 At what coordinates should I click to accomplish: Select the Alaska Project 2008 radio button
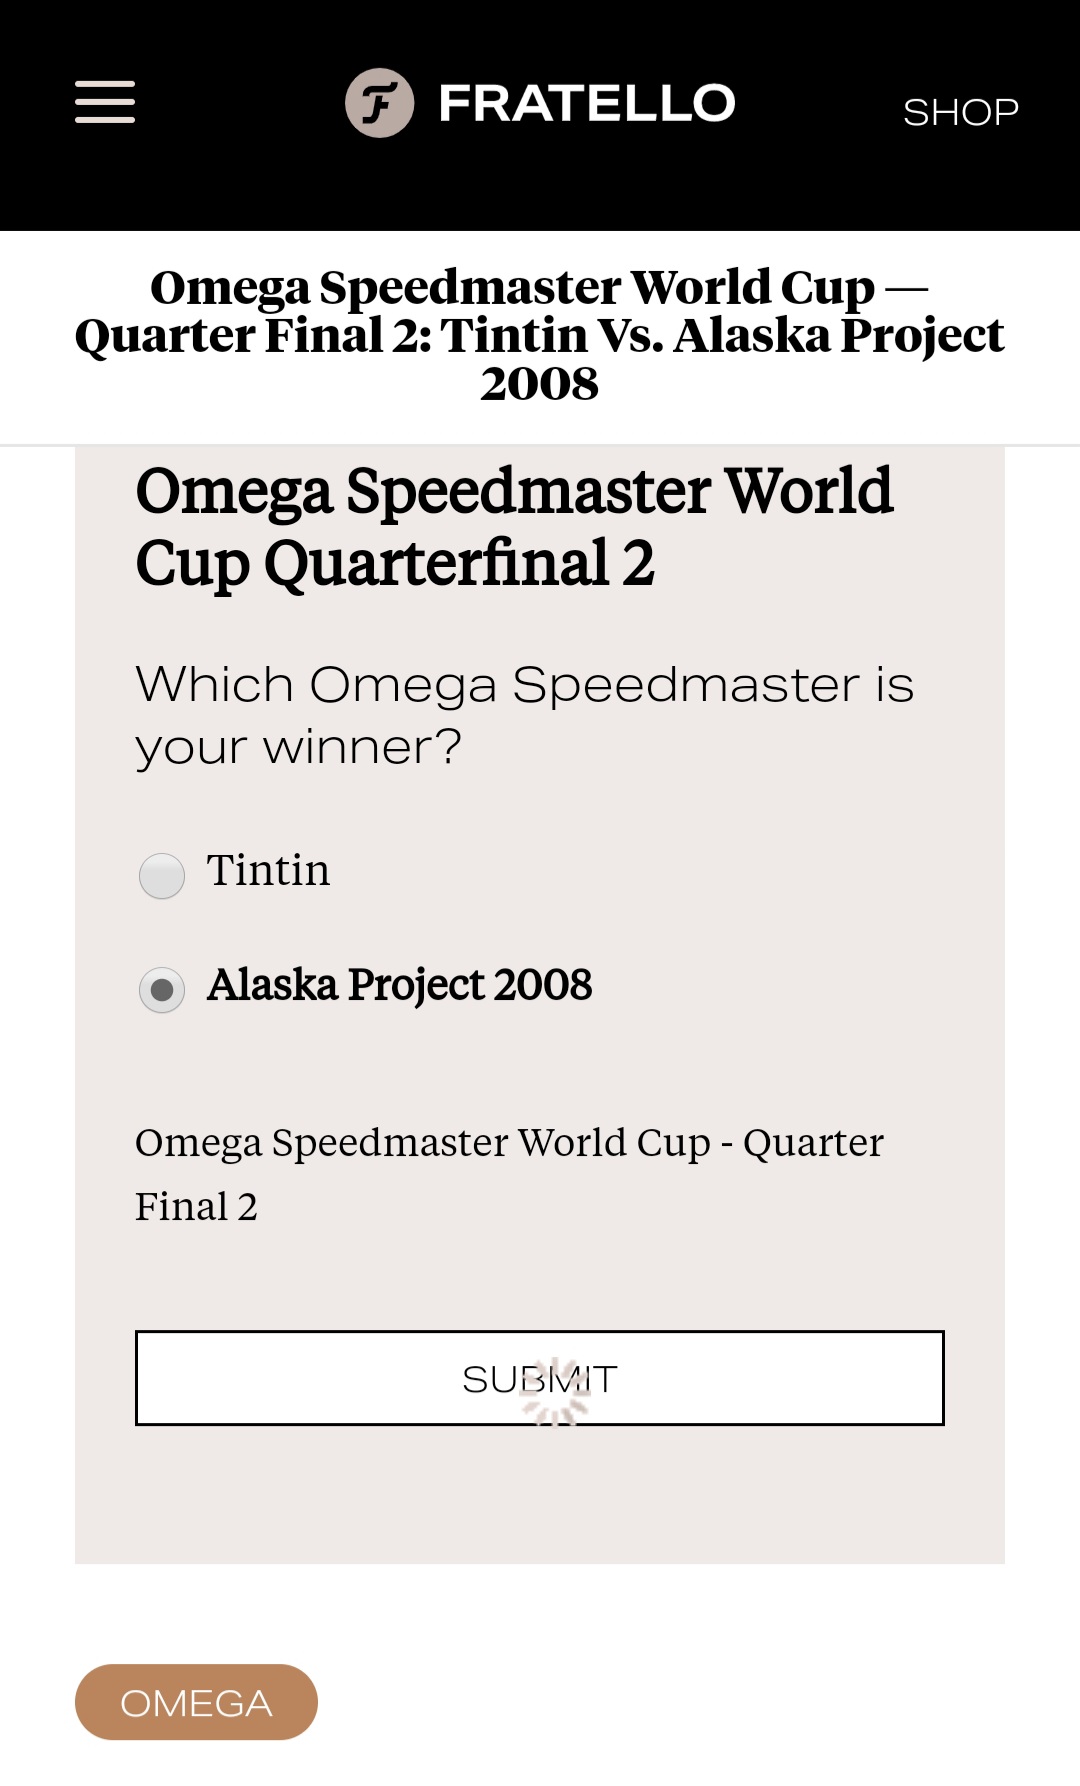coord(162,990)
